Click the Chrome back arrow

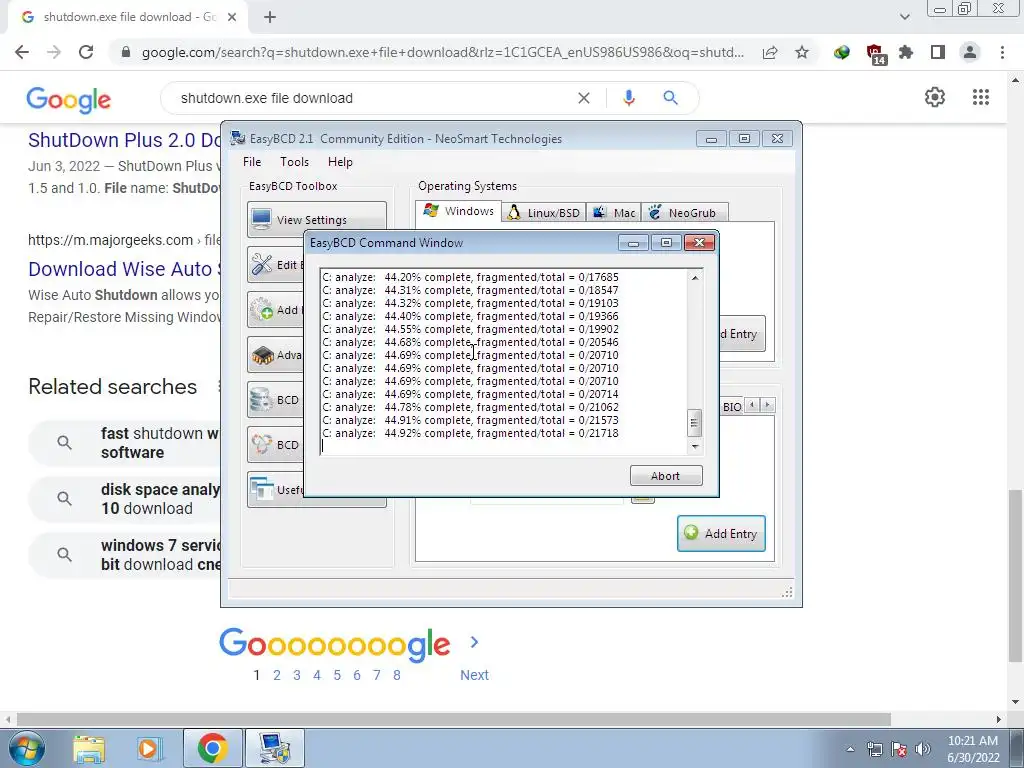click(x=22, y=52)
